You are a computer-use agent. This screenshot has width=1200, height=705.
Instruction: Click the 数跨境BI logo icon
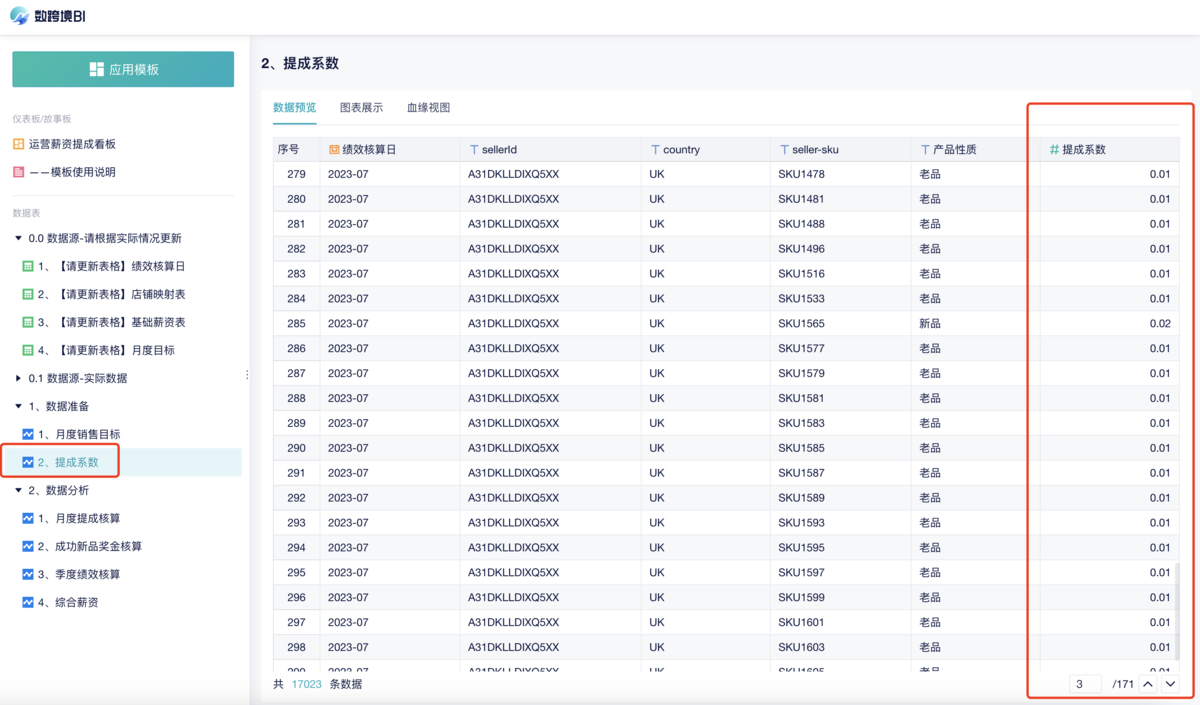[x=19, y=16]
